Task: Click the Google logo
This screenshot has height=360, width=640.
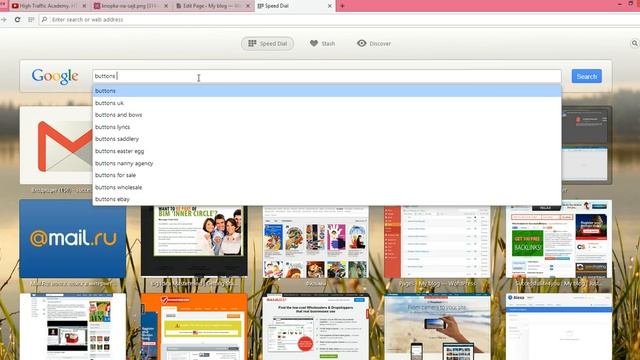Action: (55, 76)
